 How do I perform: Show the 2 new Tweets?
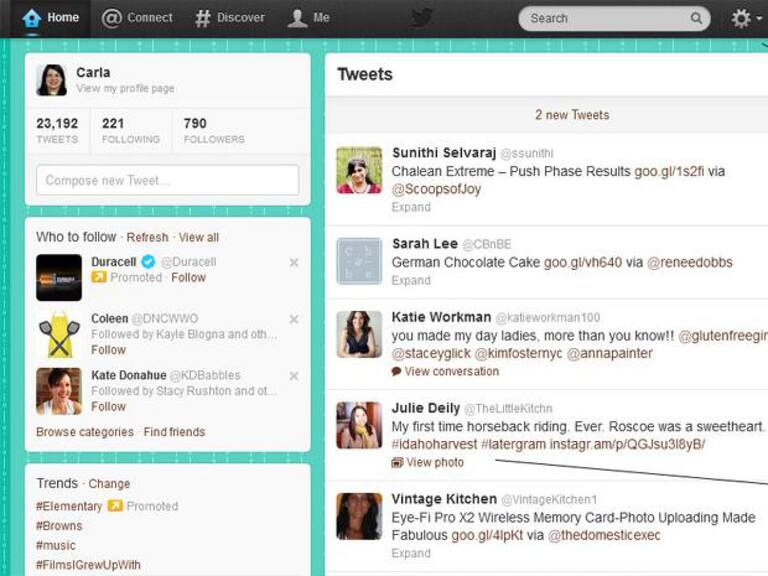click(571, 115)
